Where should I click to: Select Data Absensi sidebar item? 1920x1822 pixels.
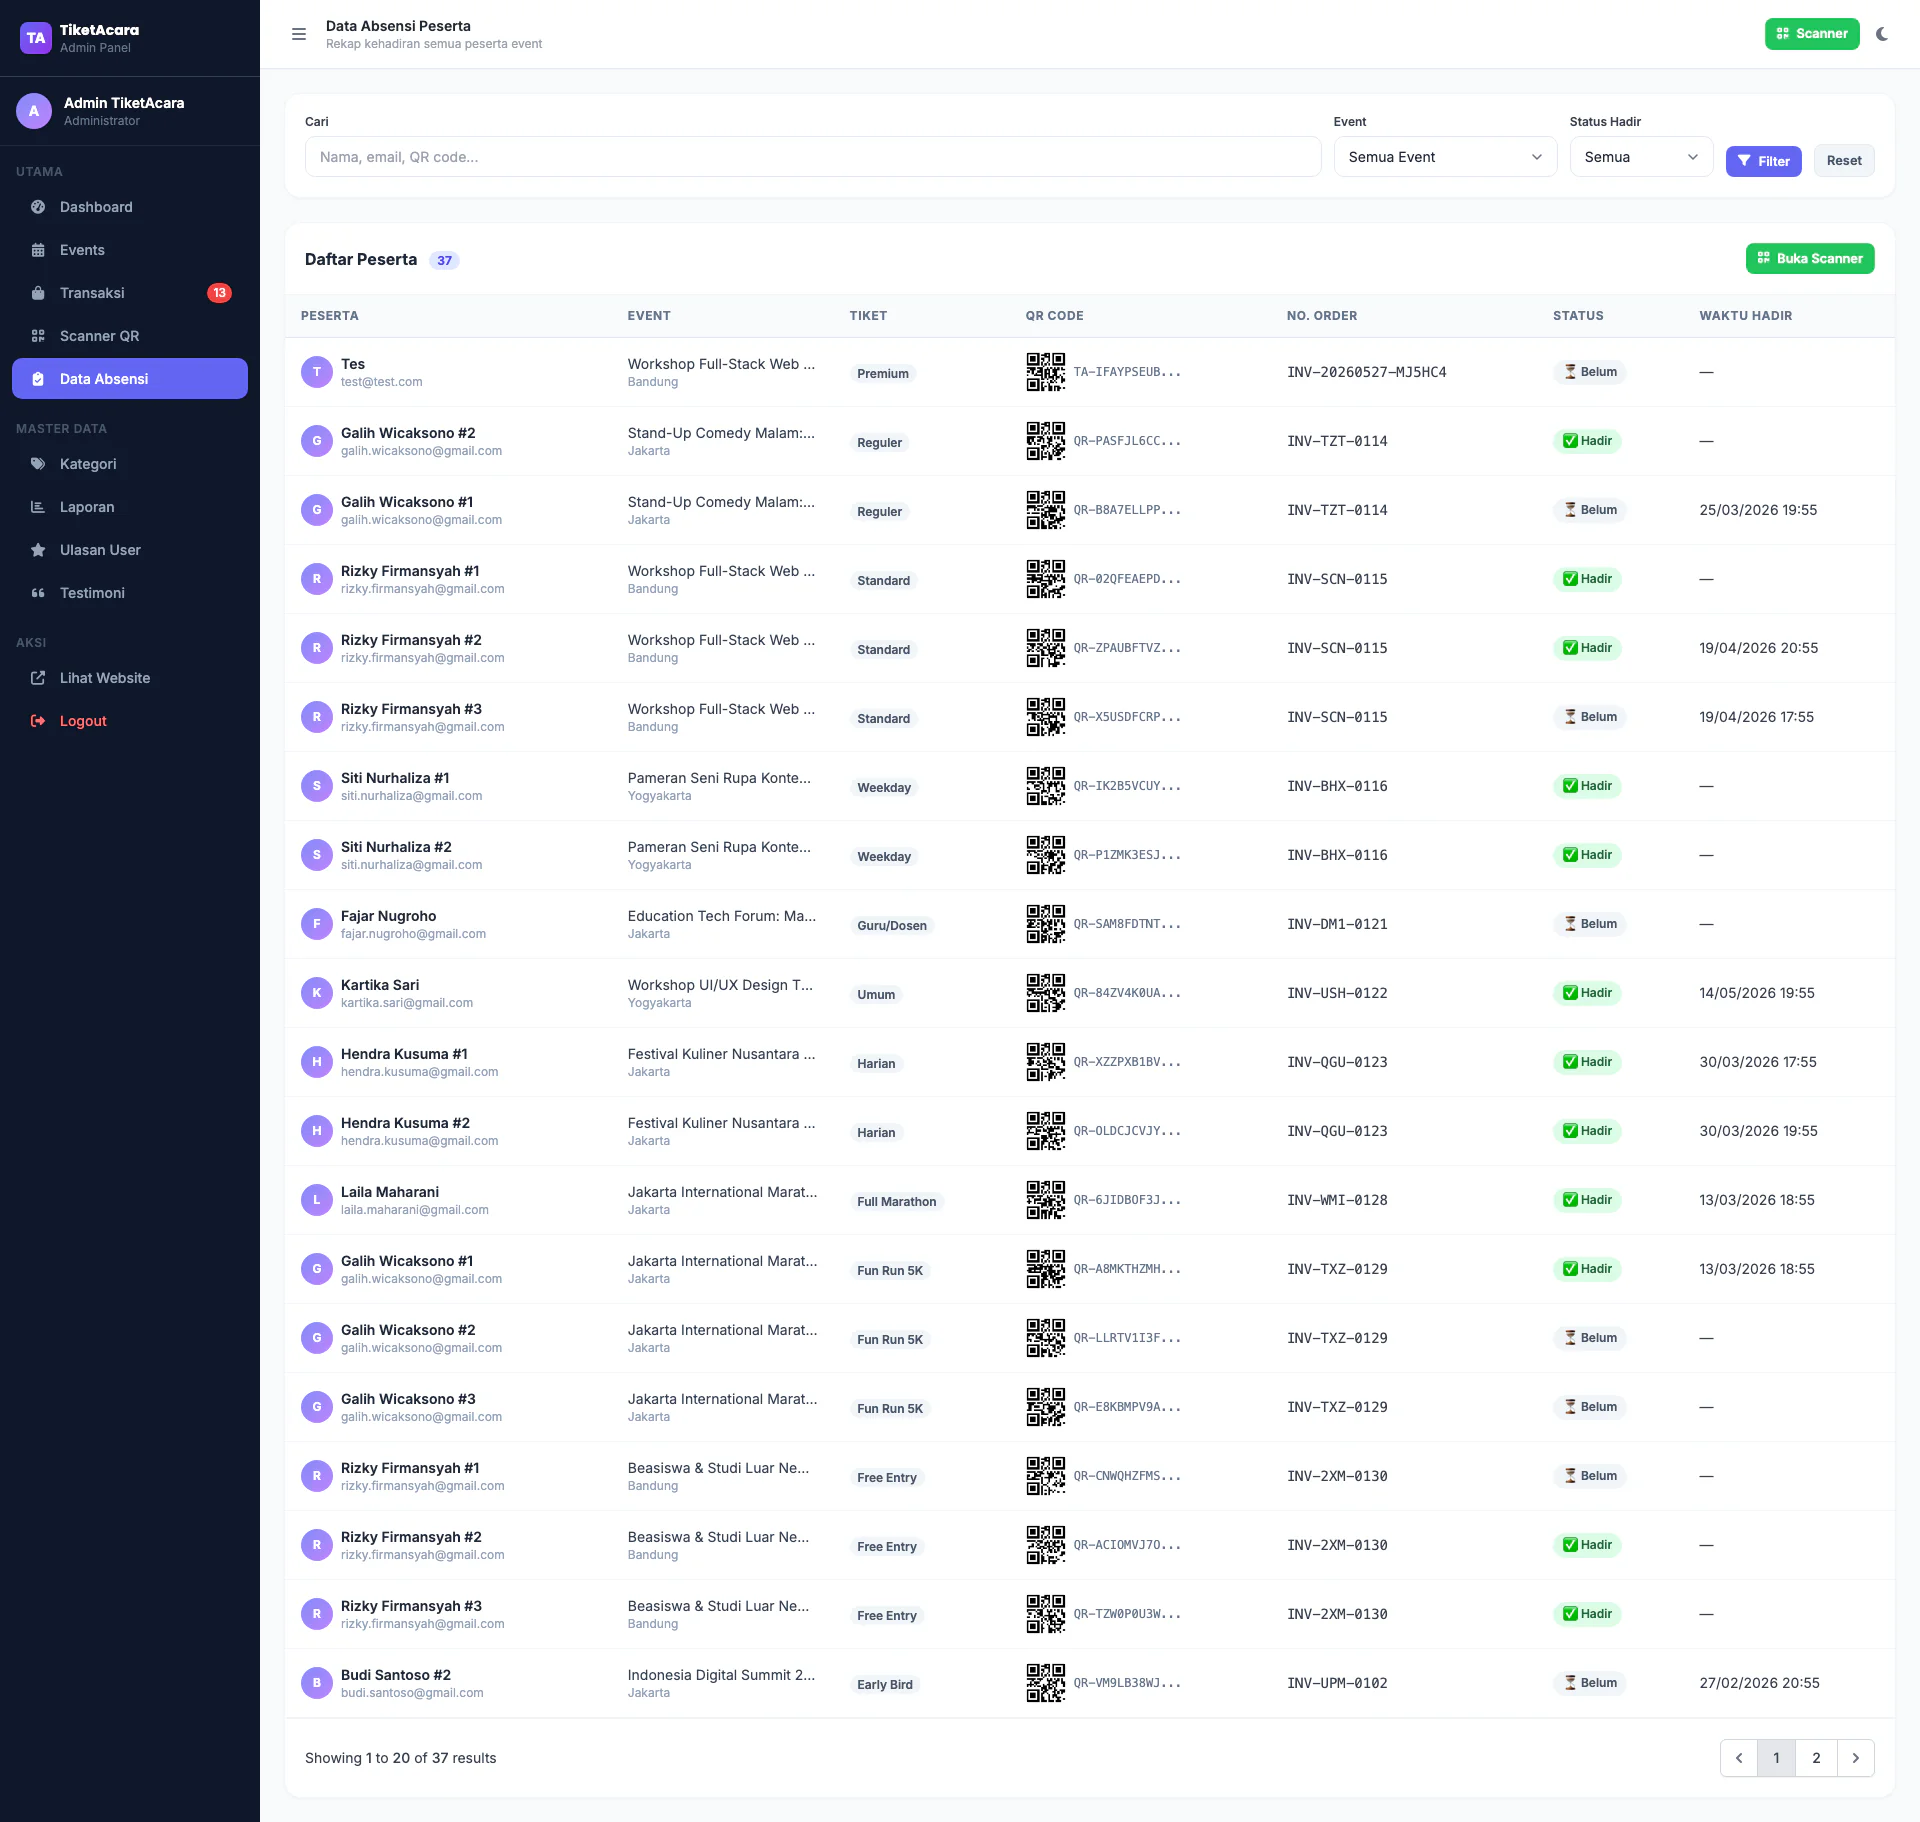[130, 379]
